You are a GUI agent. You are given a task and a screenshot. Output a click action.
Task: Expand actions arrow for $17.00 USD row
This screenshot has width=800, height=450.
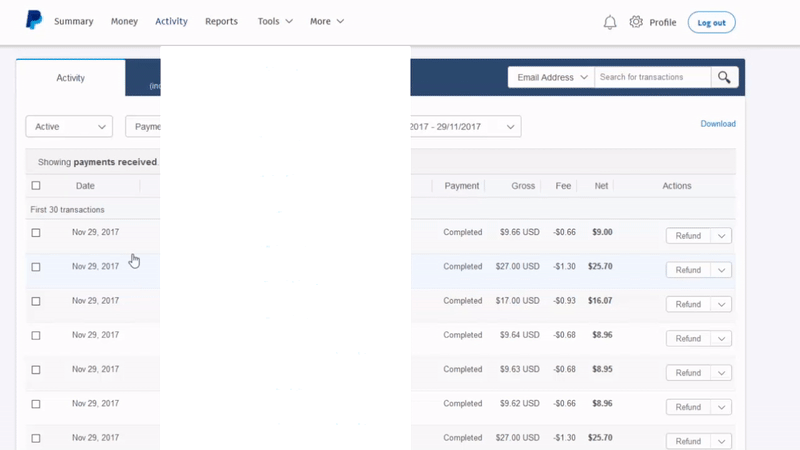[721, 304]
